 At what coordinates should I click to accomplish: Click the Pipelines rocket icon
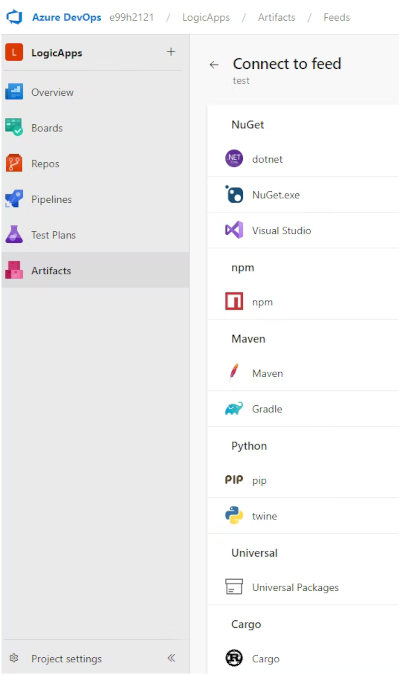14,199
